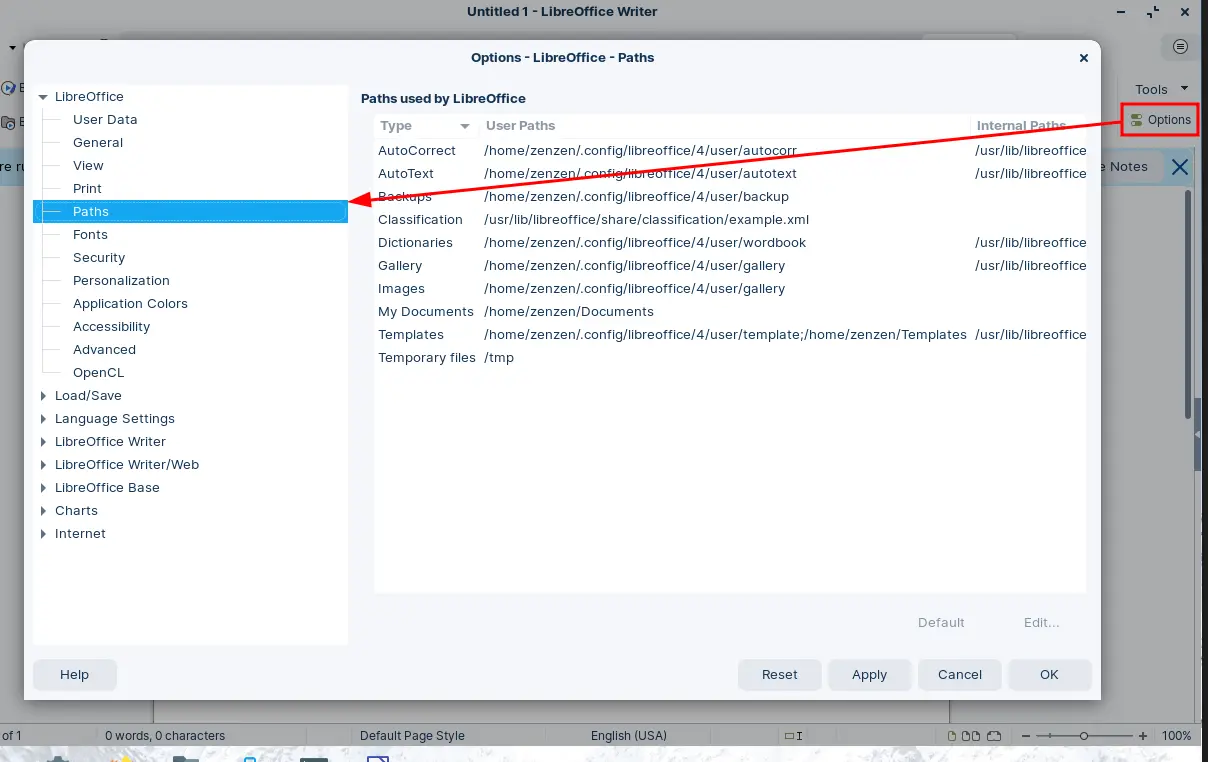This screenshot has height=762, width=1208.
Task: Click English (USA) language in status bar
Action: (x=629, y=736)
